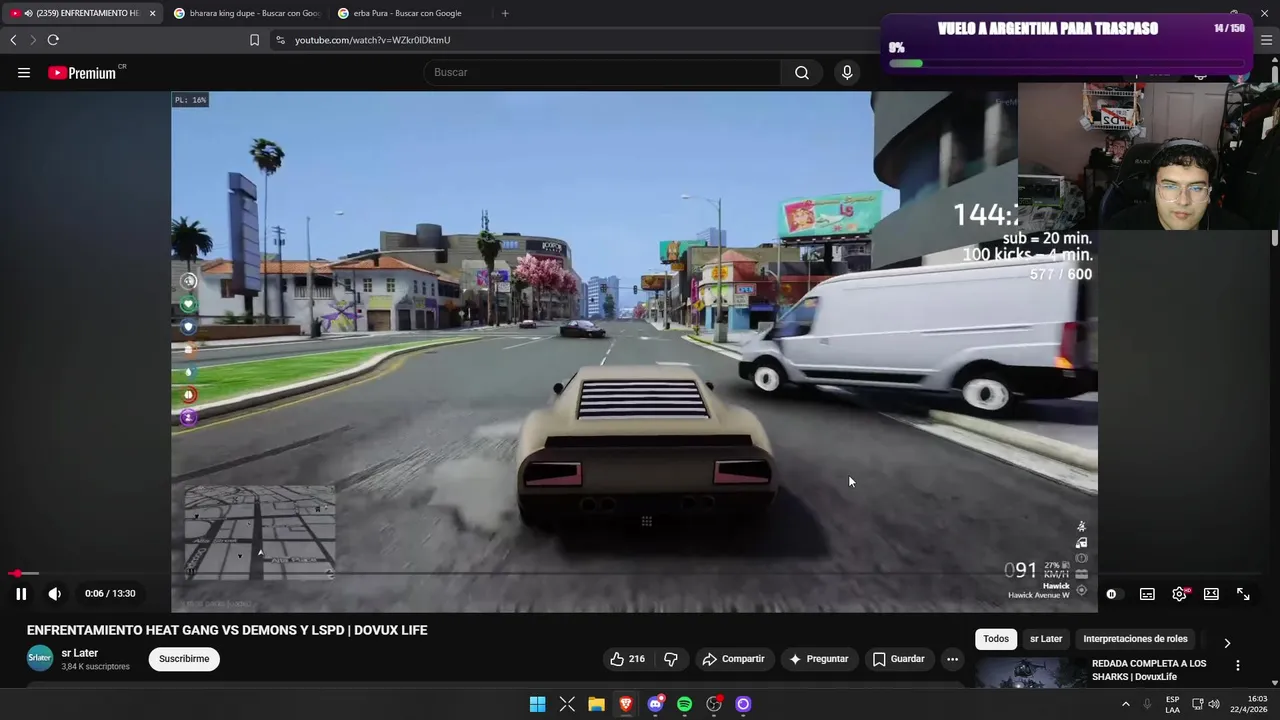
Task: Open sr Later channel name link
Action: click(x=80, y=653)
